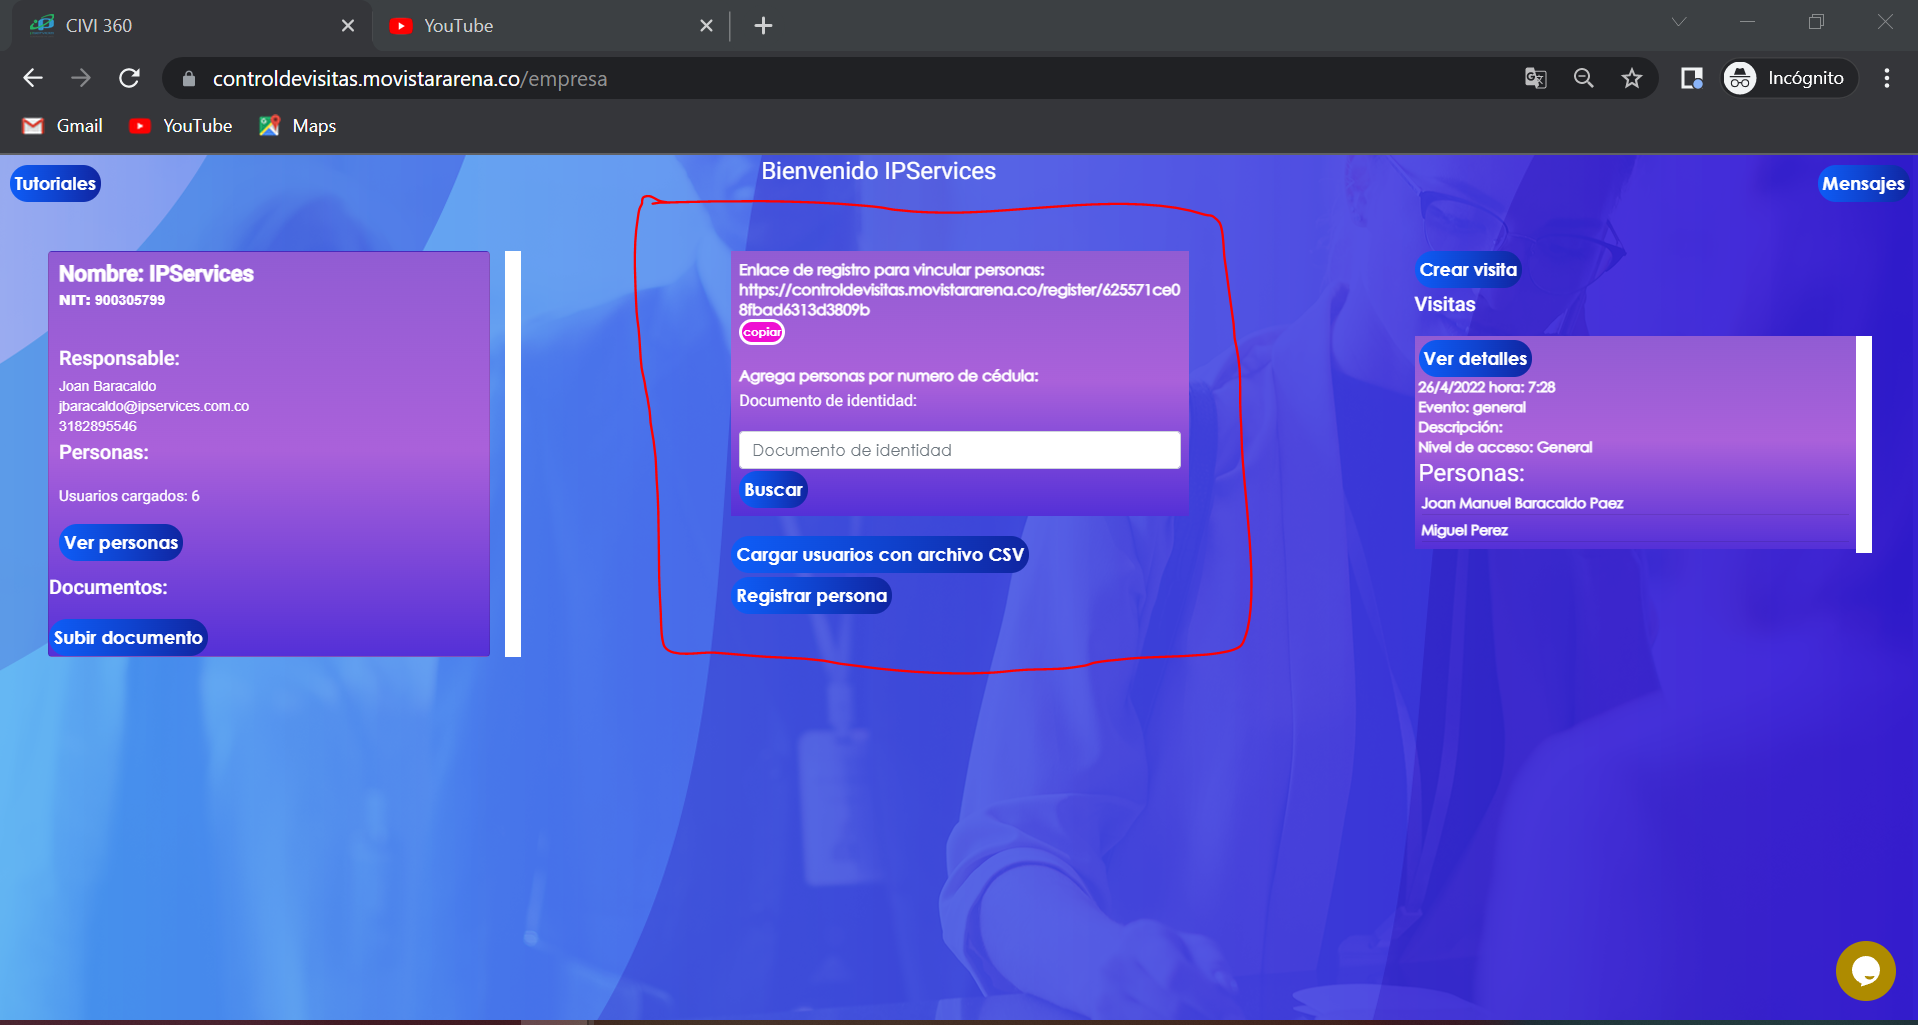The image size is (1918, 1025).
Task: Click the Buscar button
Action: tap(773, 490)
